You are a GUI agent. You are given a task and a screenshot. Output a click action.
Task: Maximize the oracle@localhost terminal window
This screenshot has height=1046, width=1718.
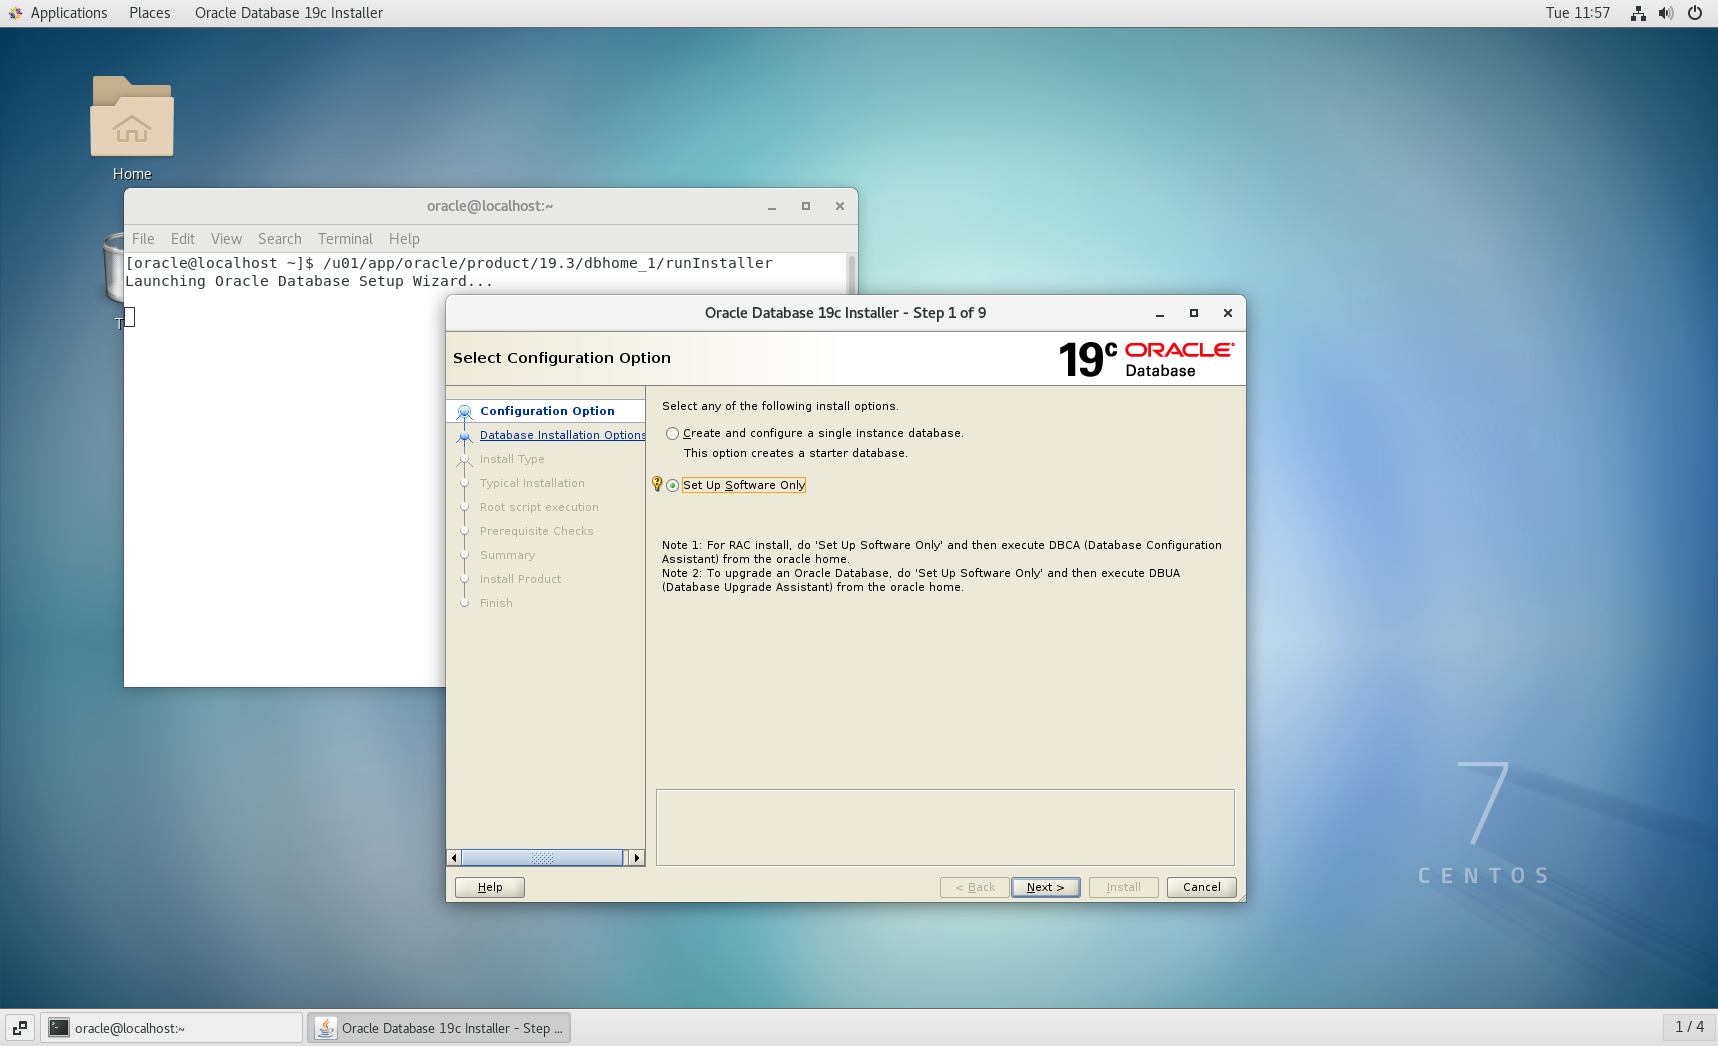[806, 206]
